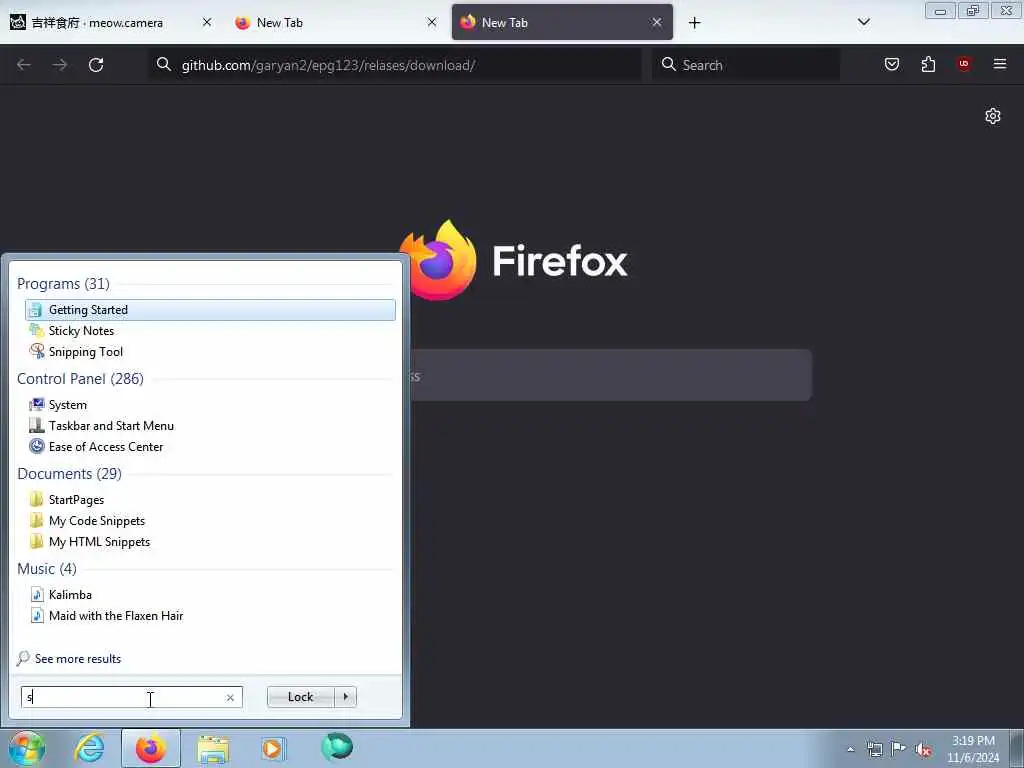
Task: Click the URL address bar field
Action: click(x=395, y=65)
